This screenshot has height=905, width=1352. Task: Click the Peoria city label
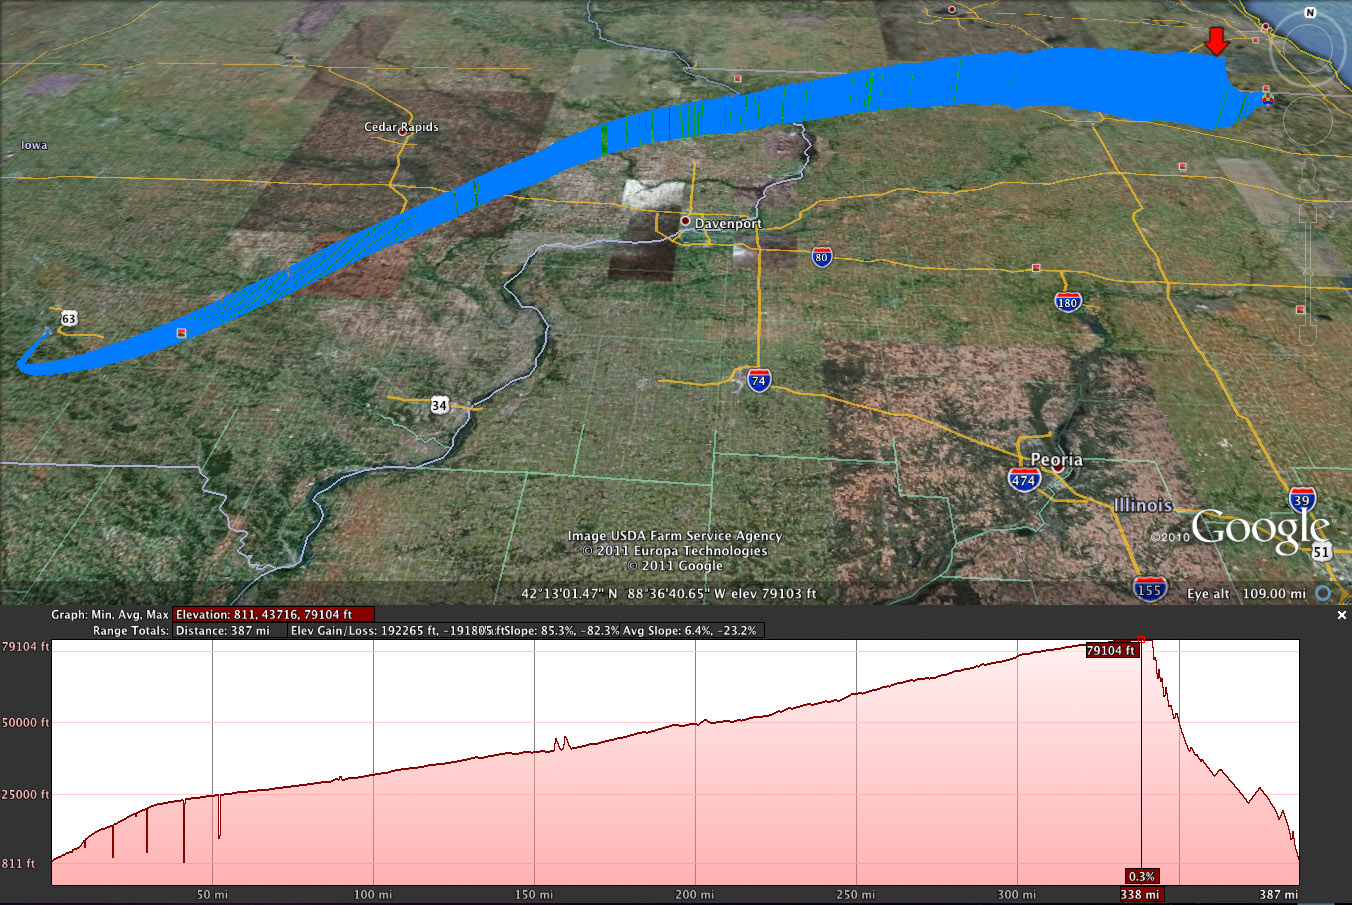[x=1056, y=459]
